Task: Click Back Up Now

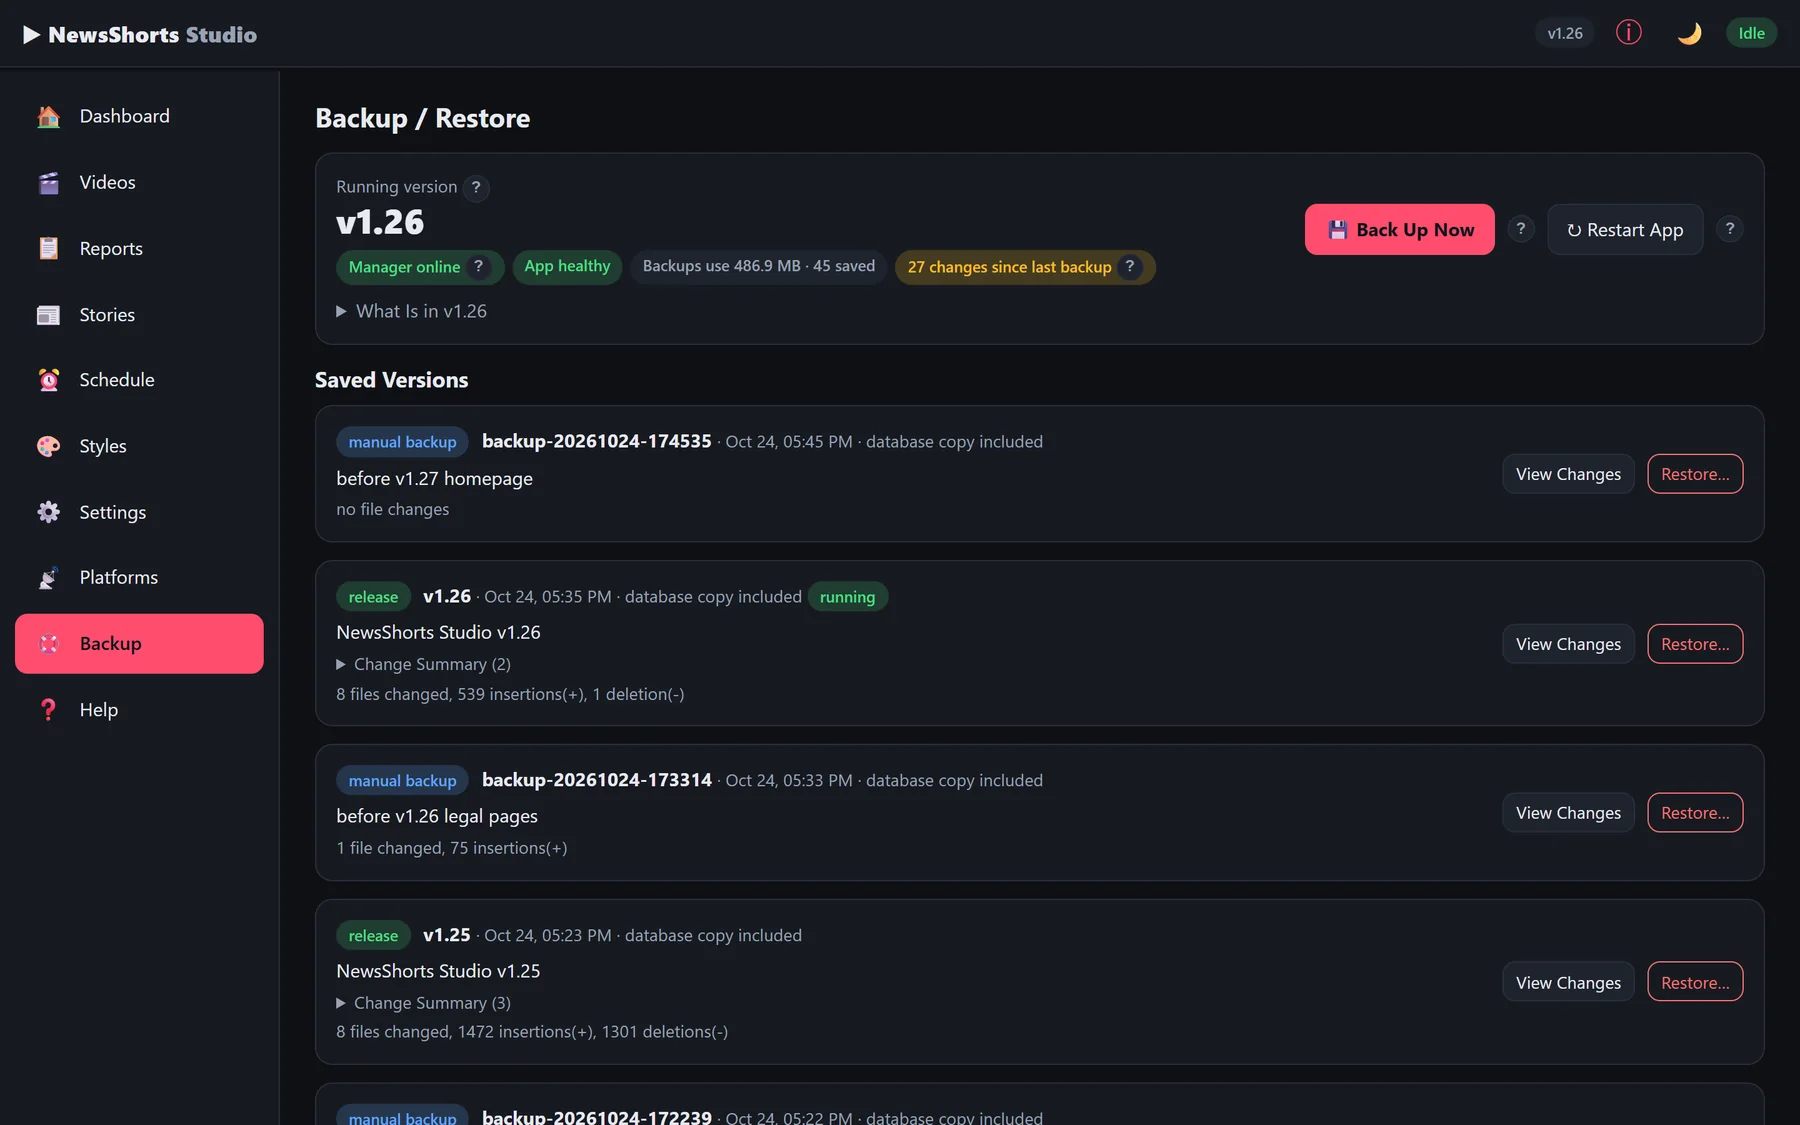Action: tap(1400, 230)
